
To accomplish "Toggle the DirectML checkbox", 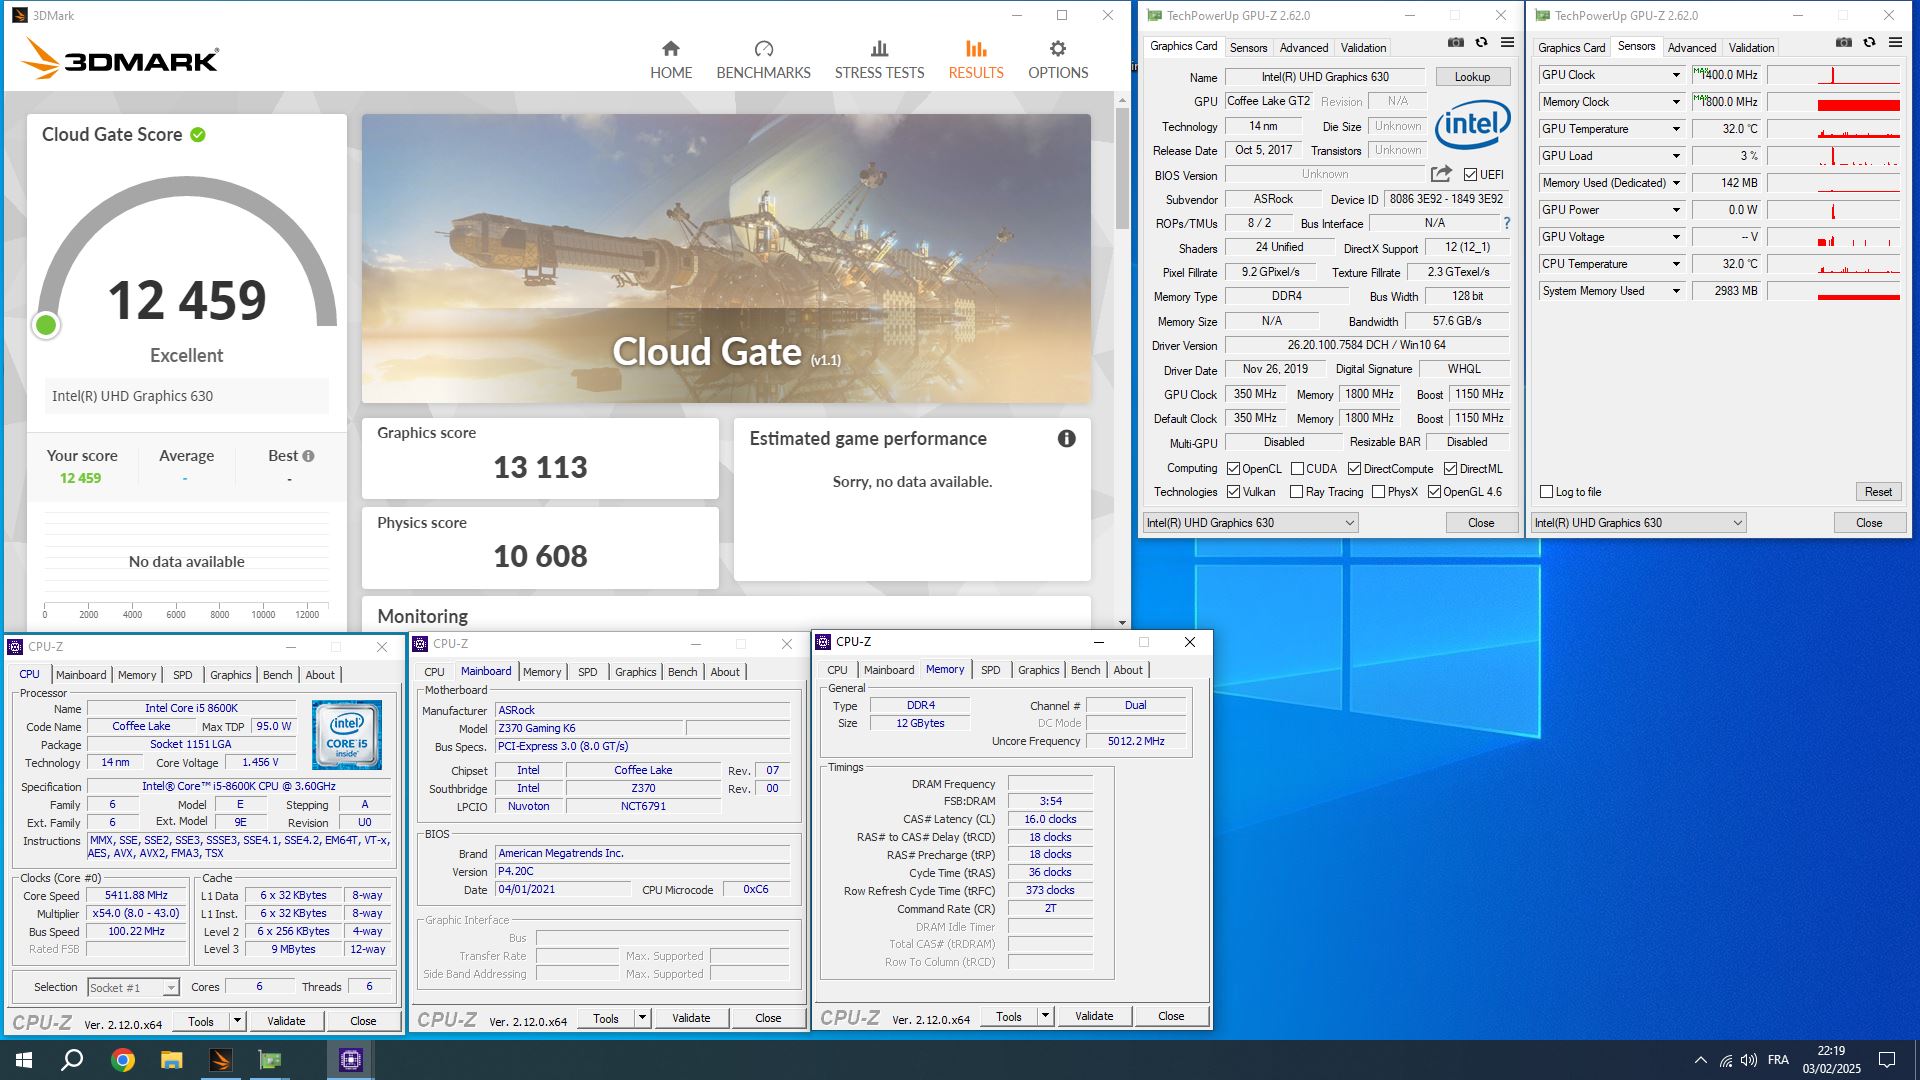I will click(x=1450, y=469).
